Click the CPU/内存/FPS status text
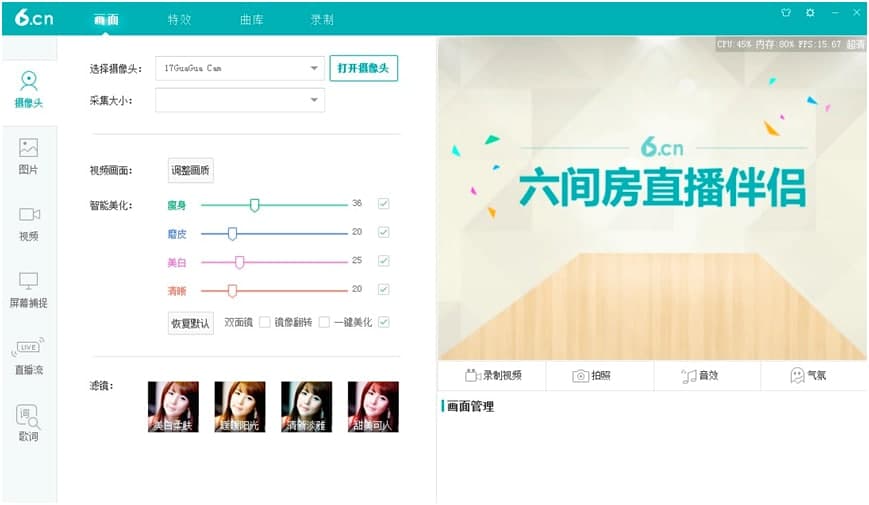 click(779, 44)
